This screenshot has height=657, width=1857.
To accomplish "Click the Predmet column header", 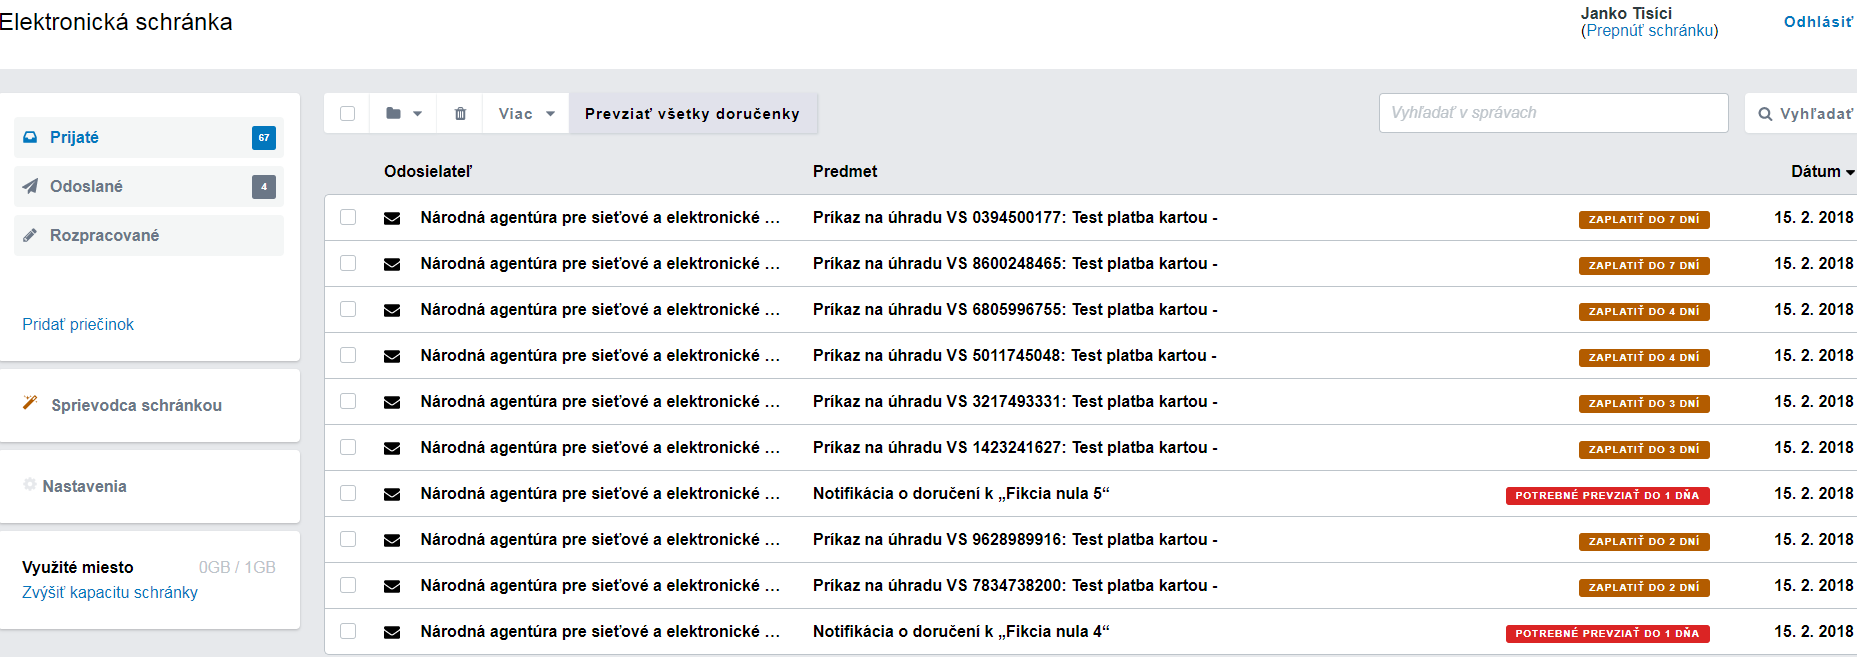I will coord(845,171).
